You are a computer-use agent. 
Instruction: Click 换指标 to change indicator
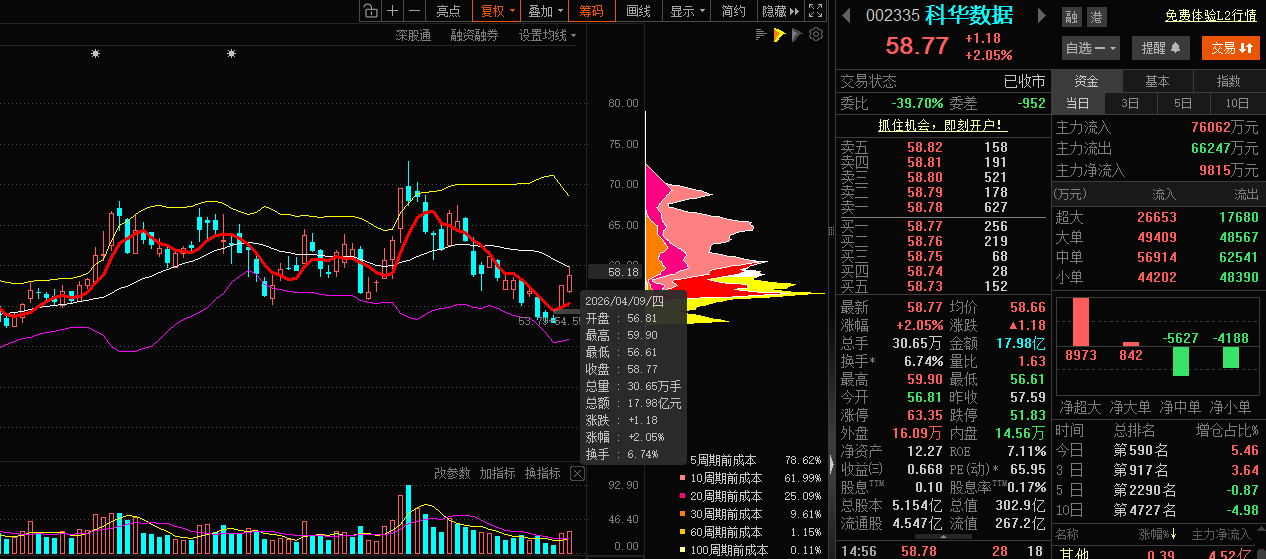(542, 474)
